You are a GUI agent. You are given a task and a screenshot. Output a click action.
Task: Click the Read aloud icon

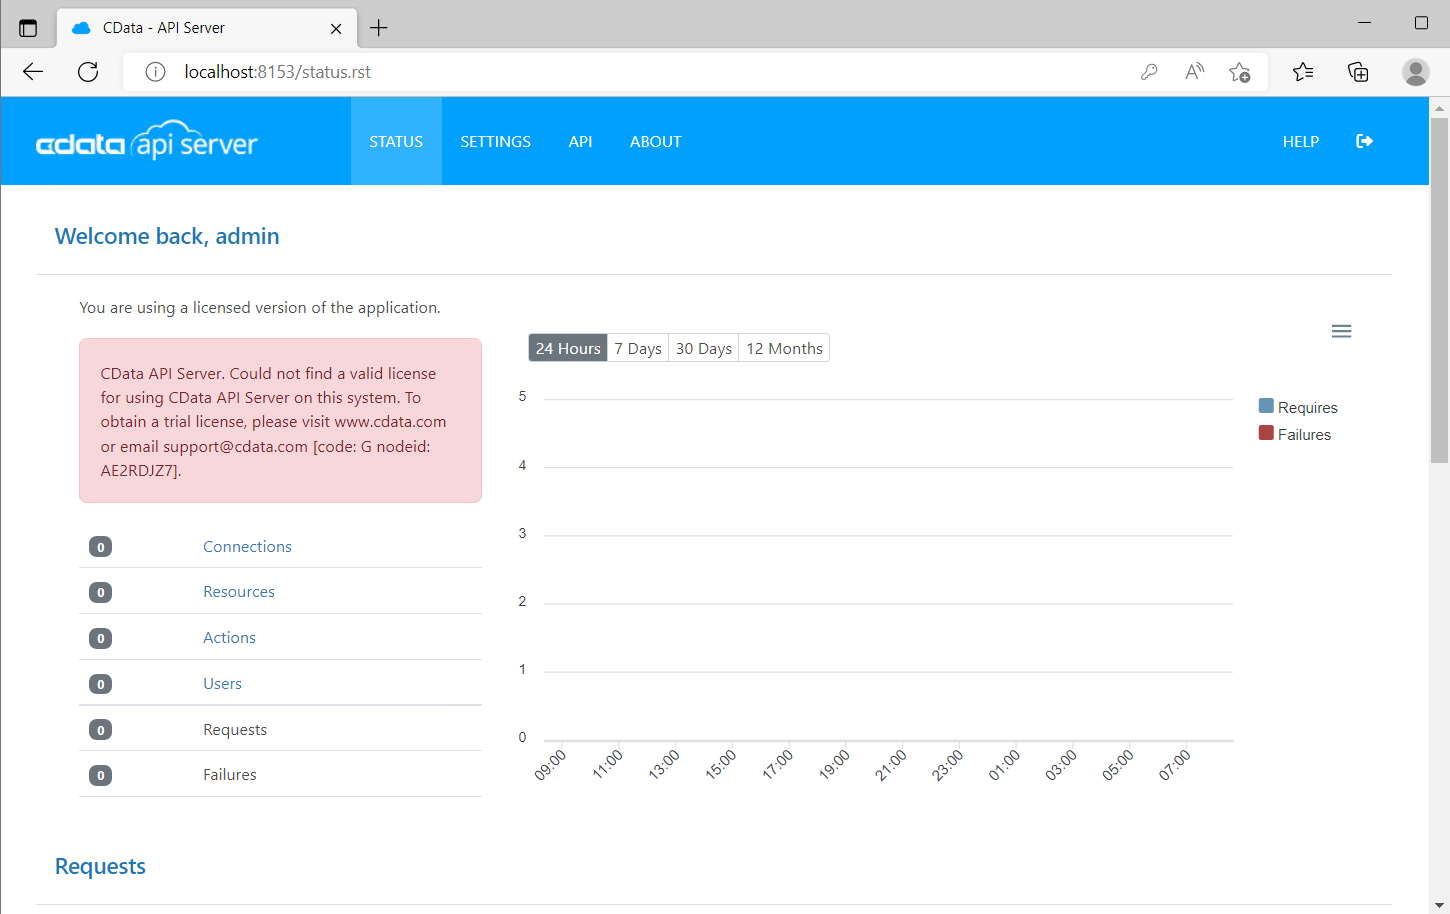tap(1194, 72)
